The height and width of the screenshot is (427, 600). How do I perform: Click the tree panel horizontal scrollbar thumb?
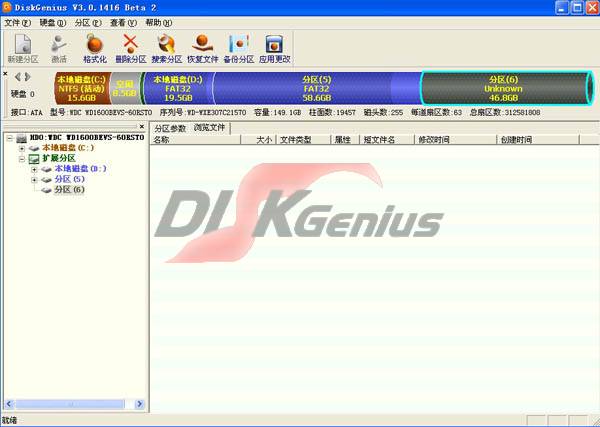pyautogui.click(x=69, y=404)
